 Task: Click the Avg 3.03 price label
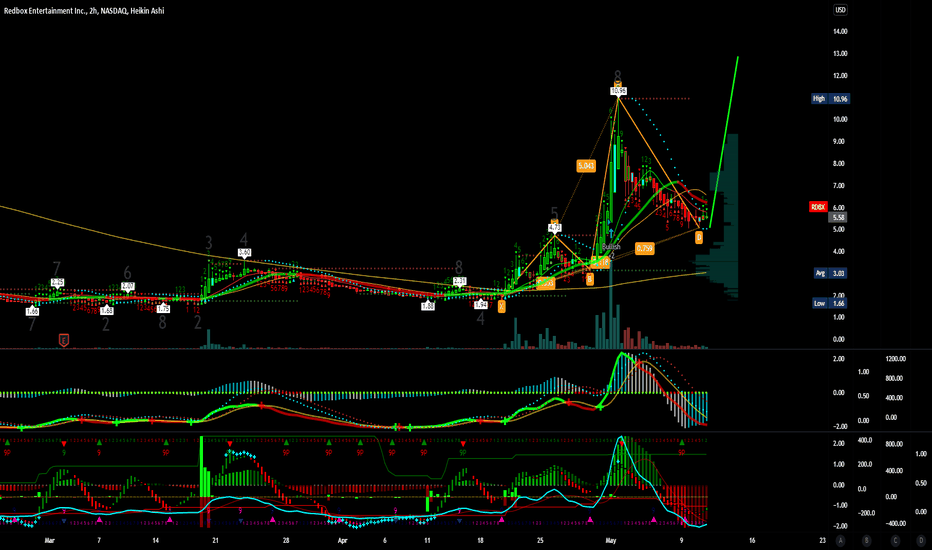[x=831, y=274]
